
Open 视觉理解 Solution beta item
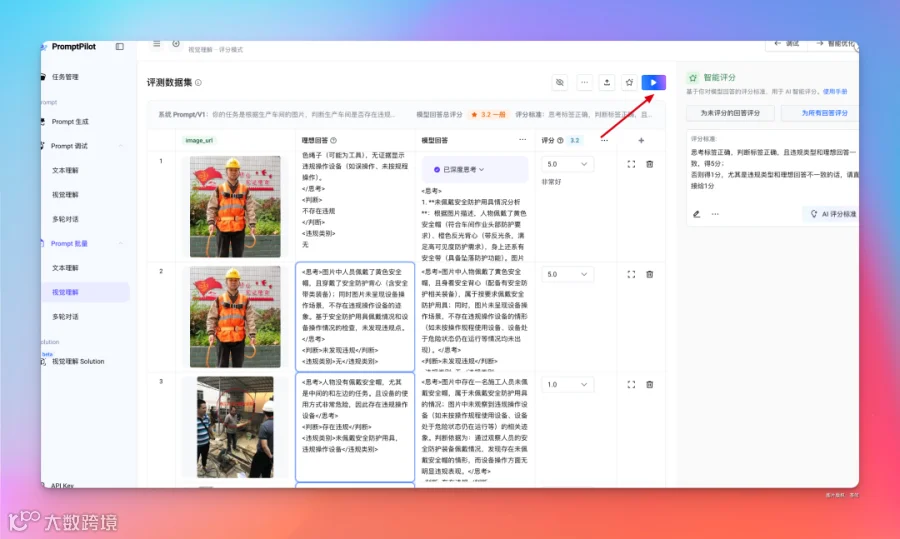tap(78, 362)
